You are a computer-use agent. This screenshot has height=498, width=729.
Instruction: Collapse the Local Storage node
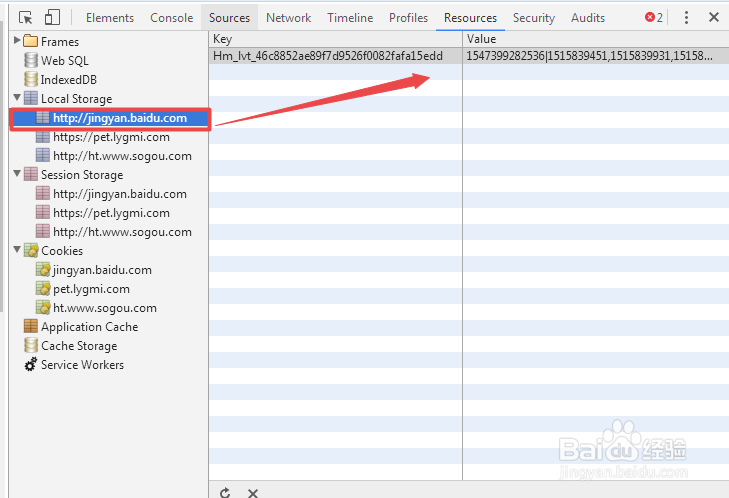coord(17,97)
